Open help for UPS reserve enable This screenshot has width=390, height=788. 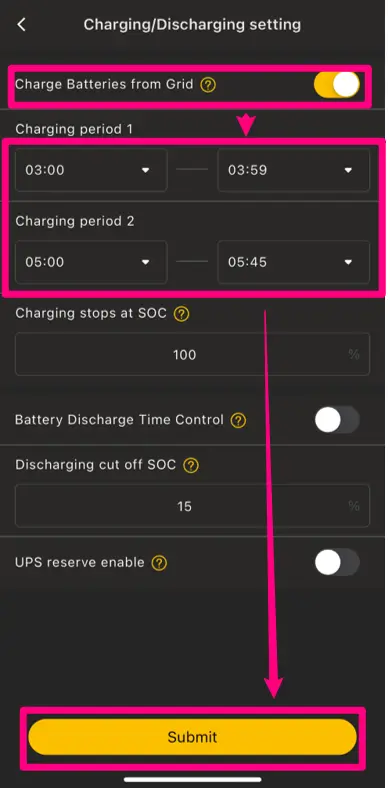pyautogui.click(x=159, y=563)
